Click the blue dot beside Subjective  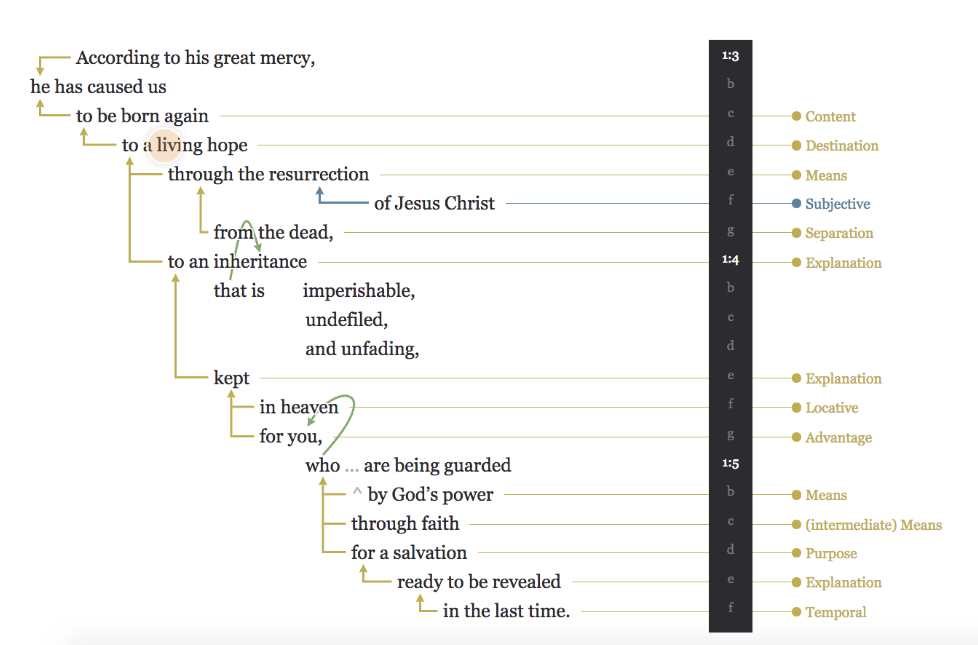coord(796,204)
